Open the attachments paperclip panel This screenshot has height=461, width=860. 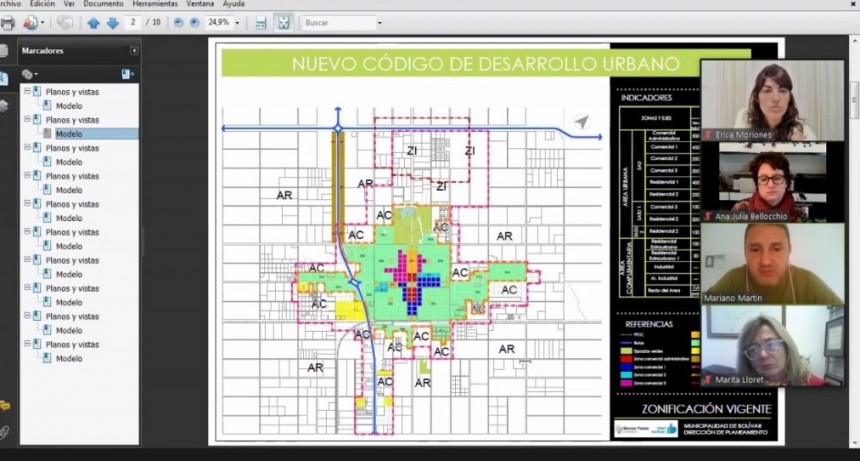tap(5, 432)
